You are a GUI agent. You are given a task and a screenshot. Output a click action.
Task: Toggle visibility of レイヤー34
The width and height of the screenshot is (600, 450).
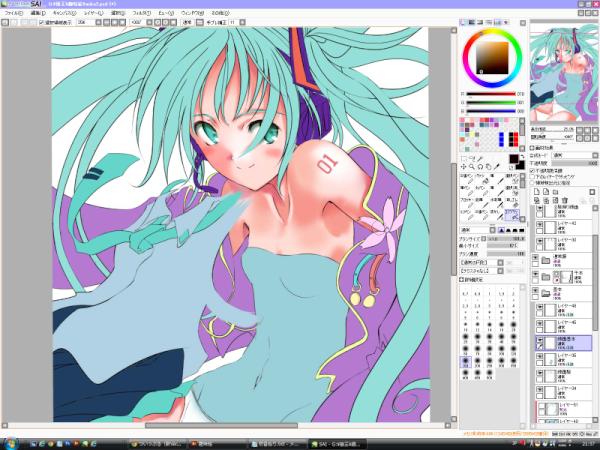coord(540,390)
